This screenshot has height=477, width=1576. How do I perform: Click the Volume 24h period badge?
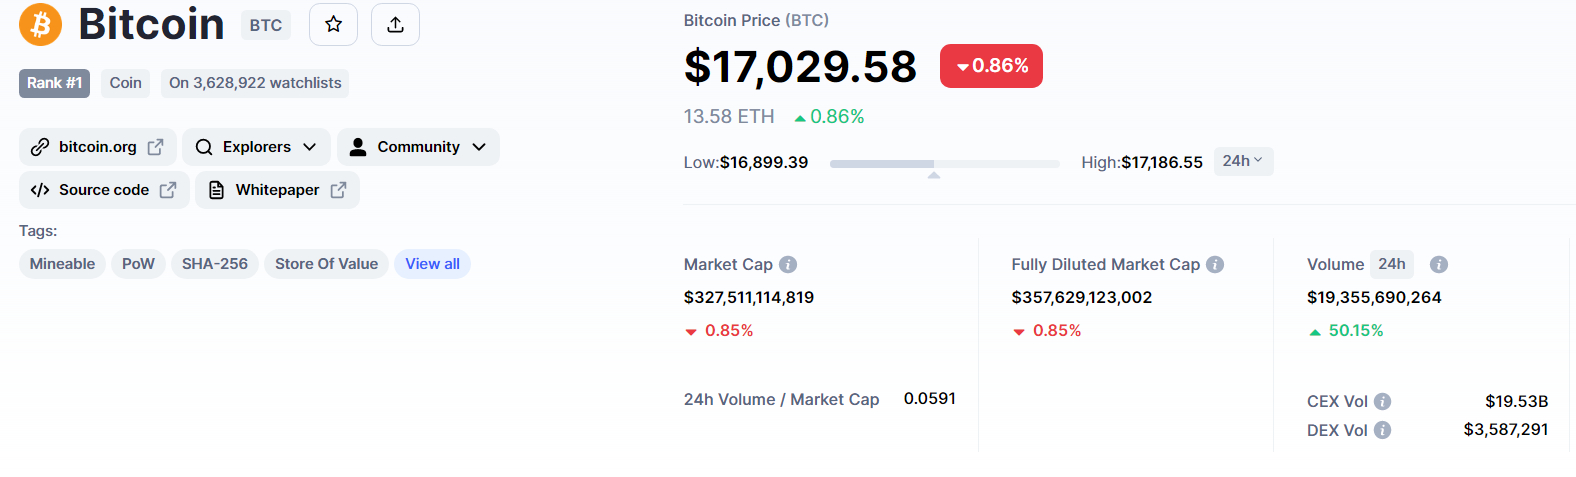coord(1392,264)
